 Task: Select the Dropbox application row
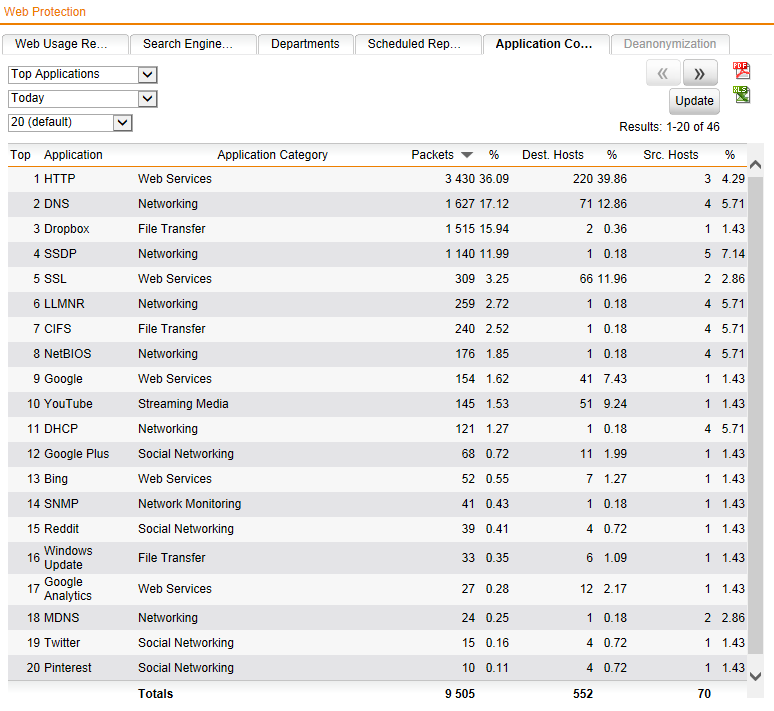(x=67, y=229)
